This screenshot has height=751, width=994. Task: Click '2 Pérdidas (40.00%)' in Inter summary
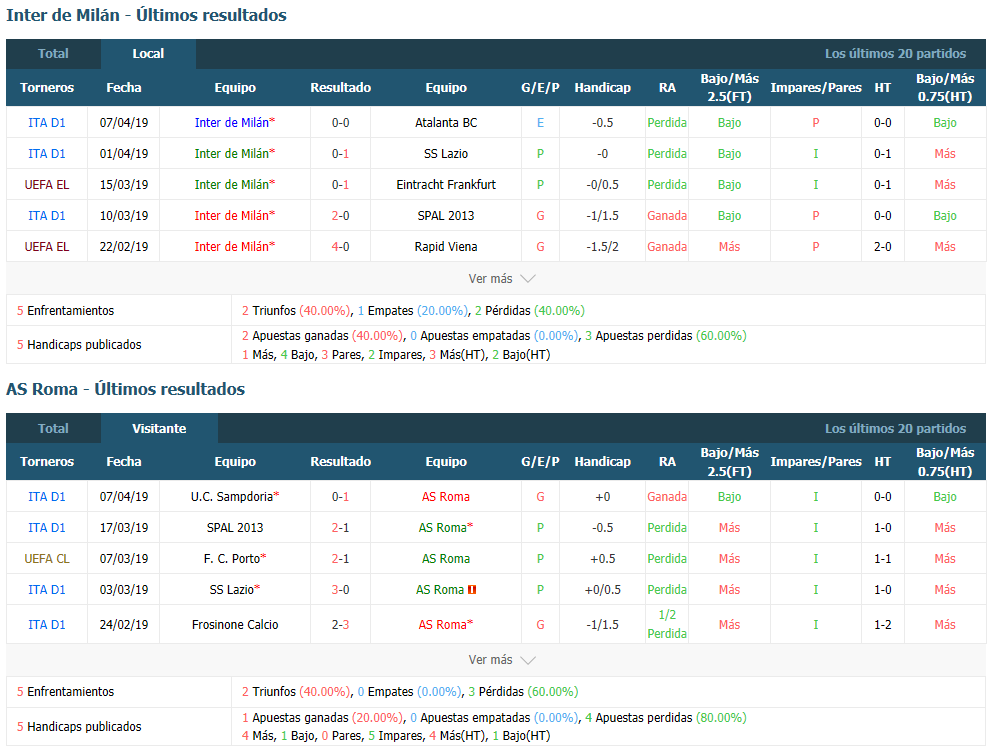(529, 311)
